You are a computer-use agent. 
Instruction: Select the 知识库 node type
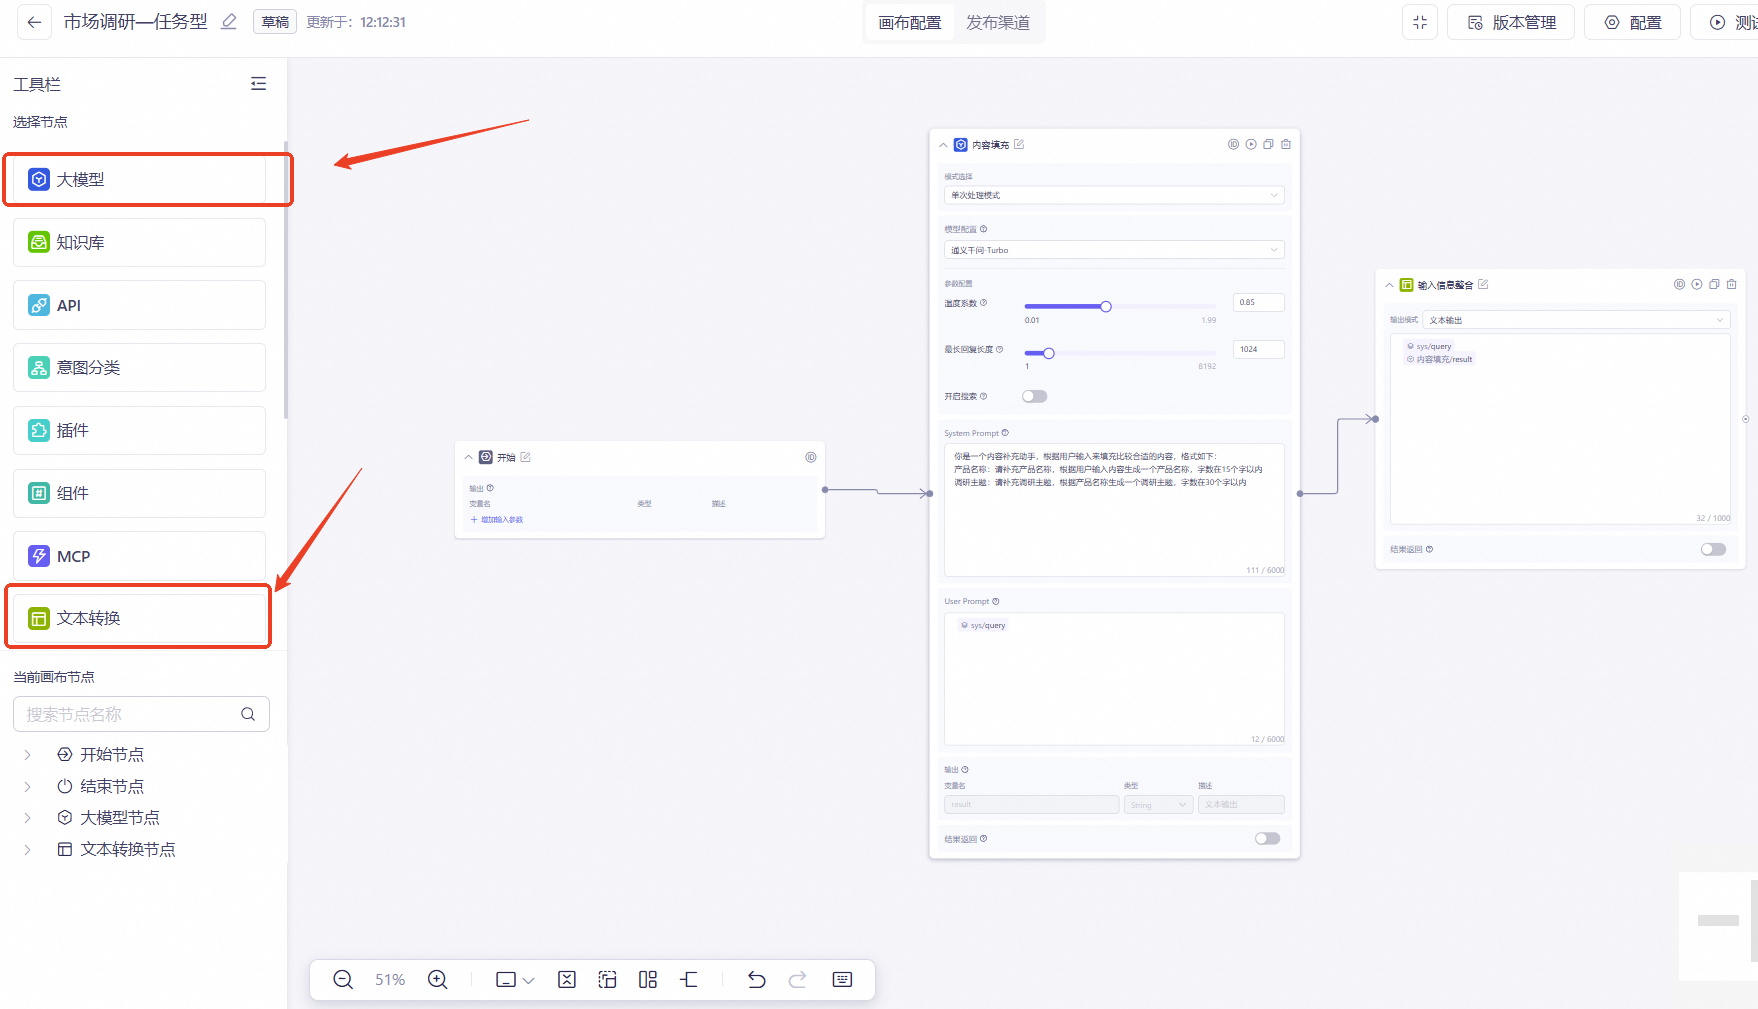pyautogui.click(x=139, y=242)
